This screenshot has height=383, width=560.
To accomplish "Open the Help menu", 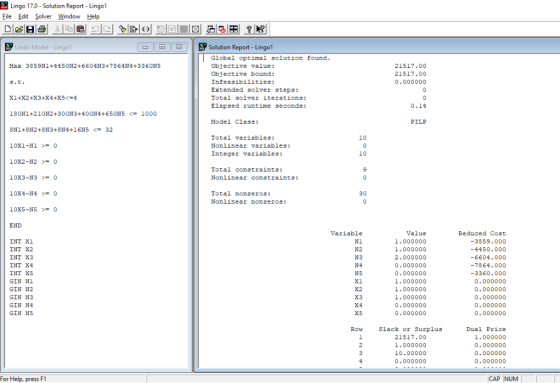I will [x=93, y=16].
